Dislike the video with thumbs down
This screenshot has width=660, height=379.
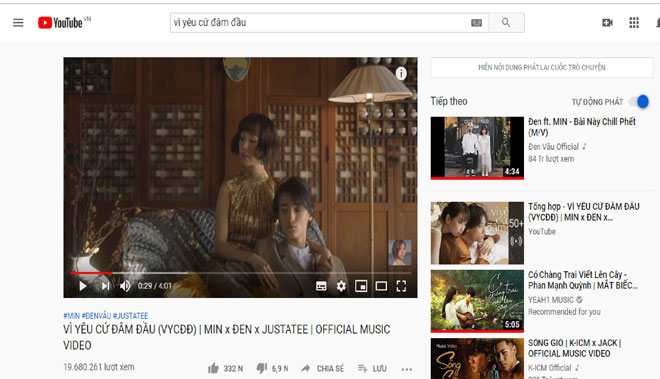coord(262,368)
